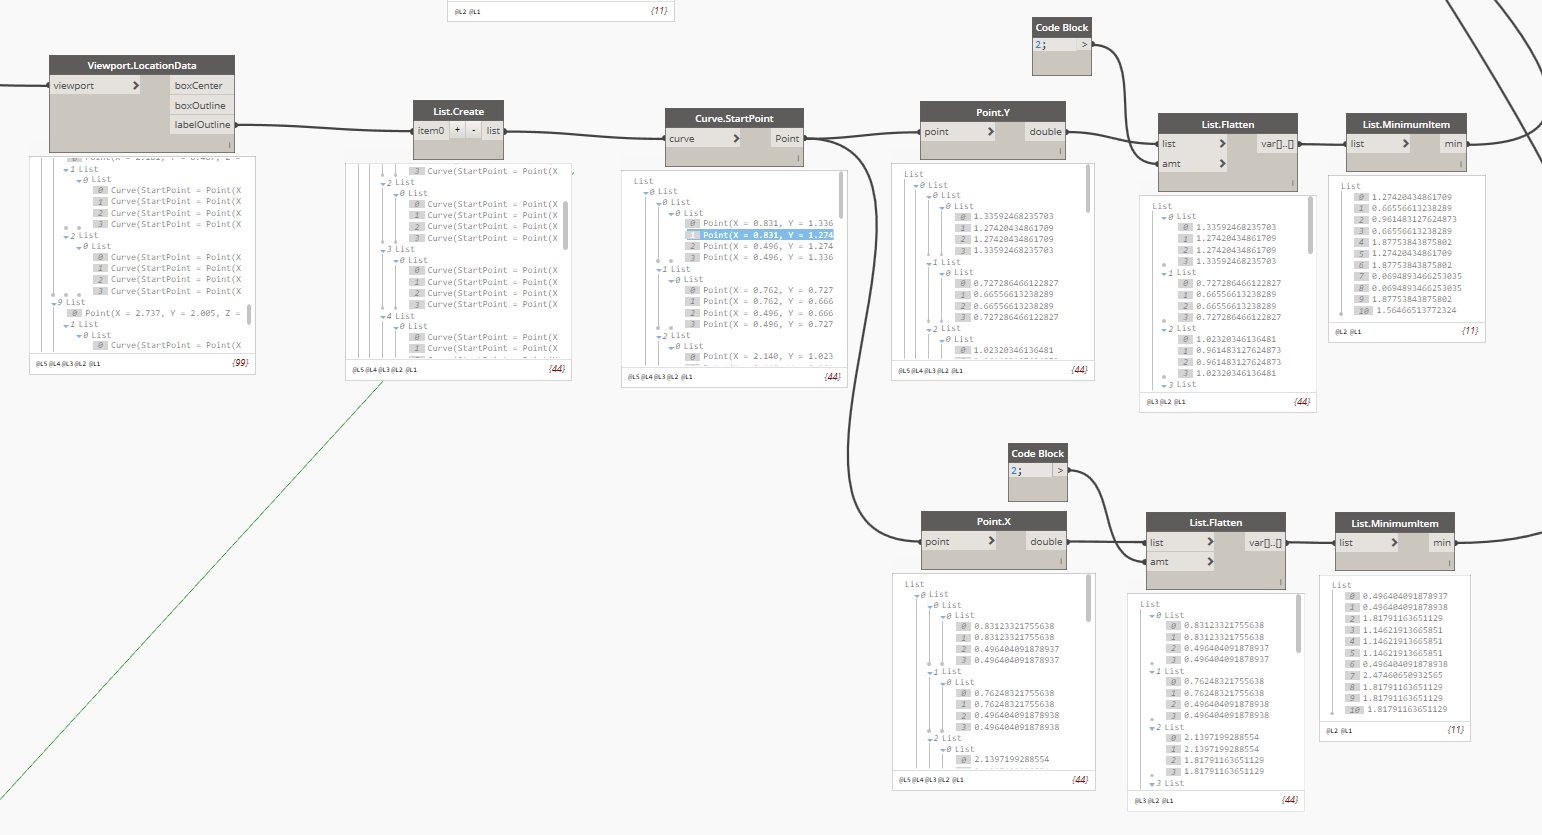The height and width of the screenshot is (835, 1542).
Task: Open list port chevron on List.MinimumItem after Point.Y chain
Action: (1405, 144)
